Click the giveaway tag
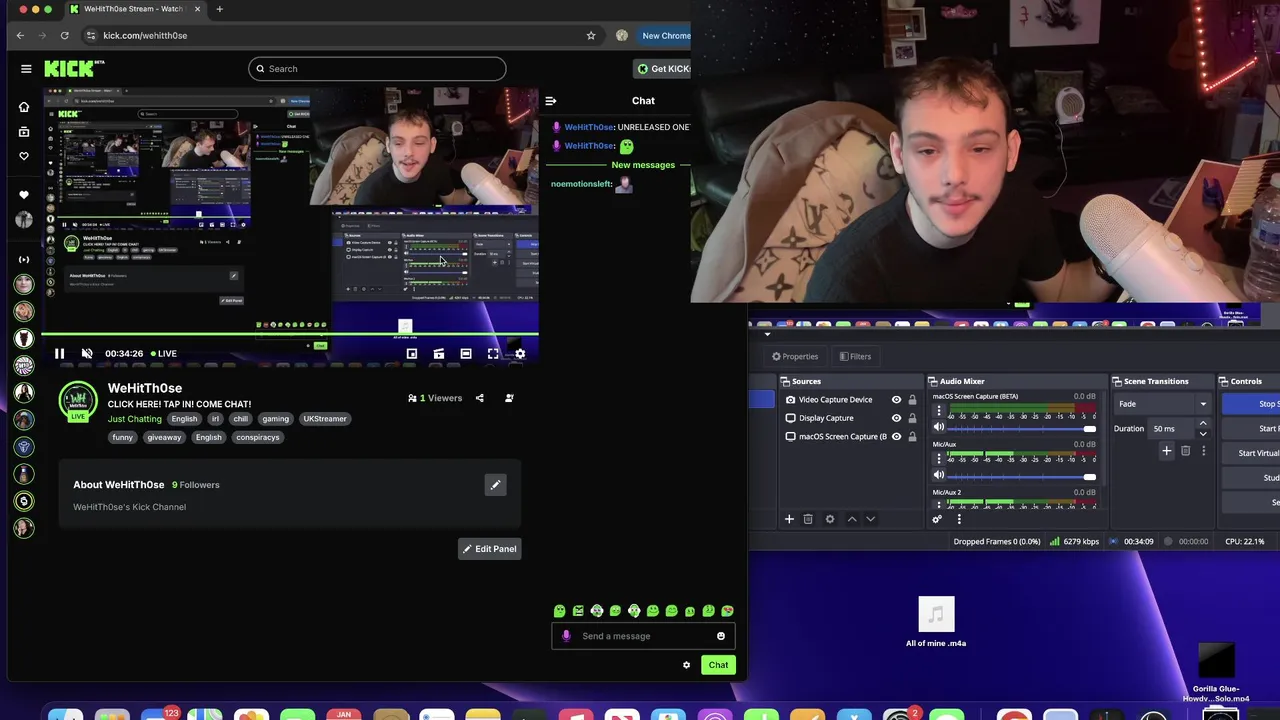Image resolution: width=1280 pixels, height=720 pixels. click(x=164, y=437)
